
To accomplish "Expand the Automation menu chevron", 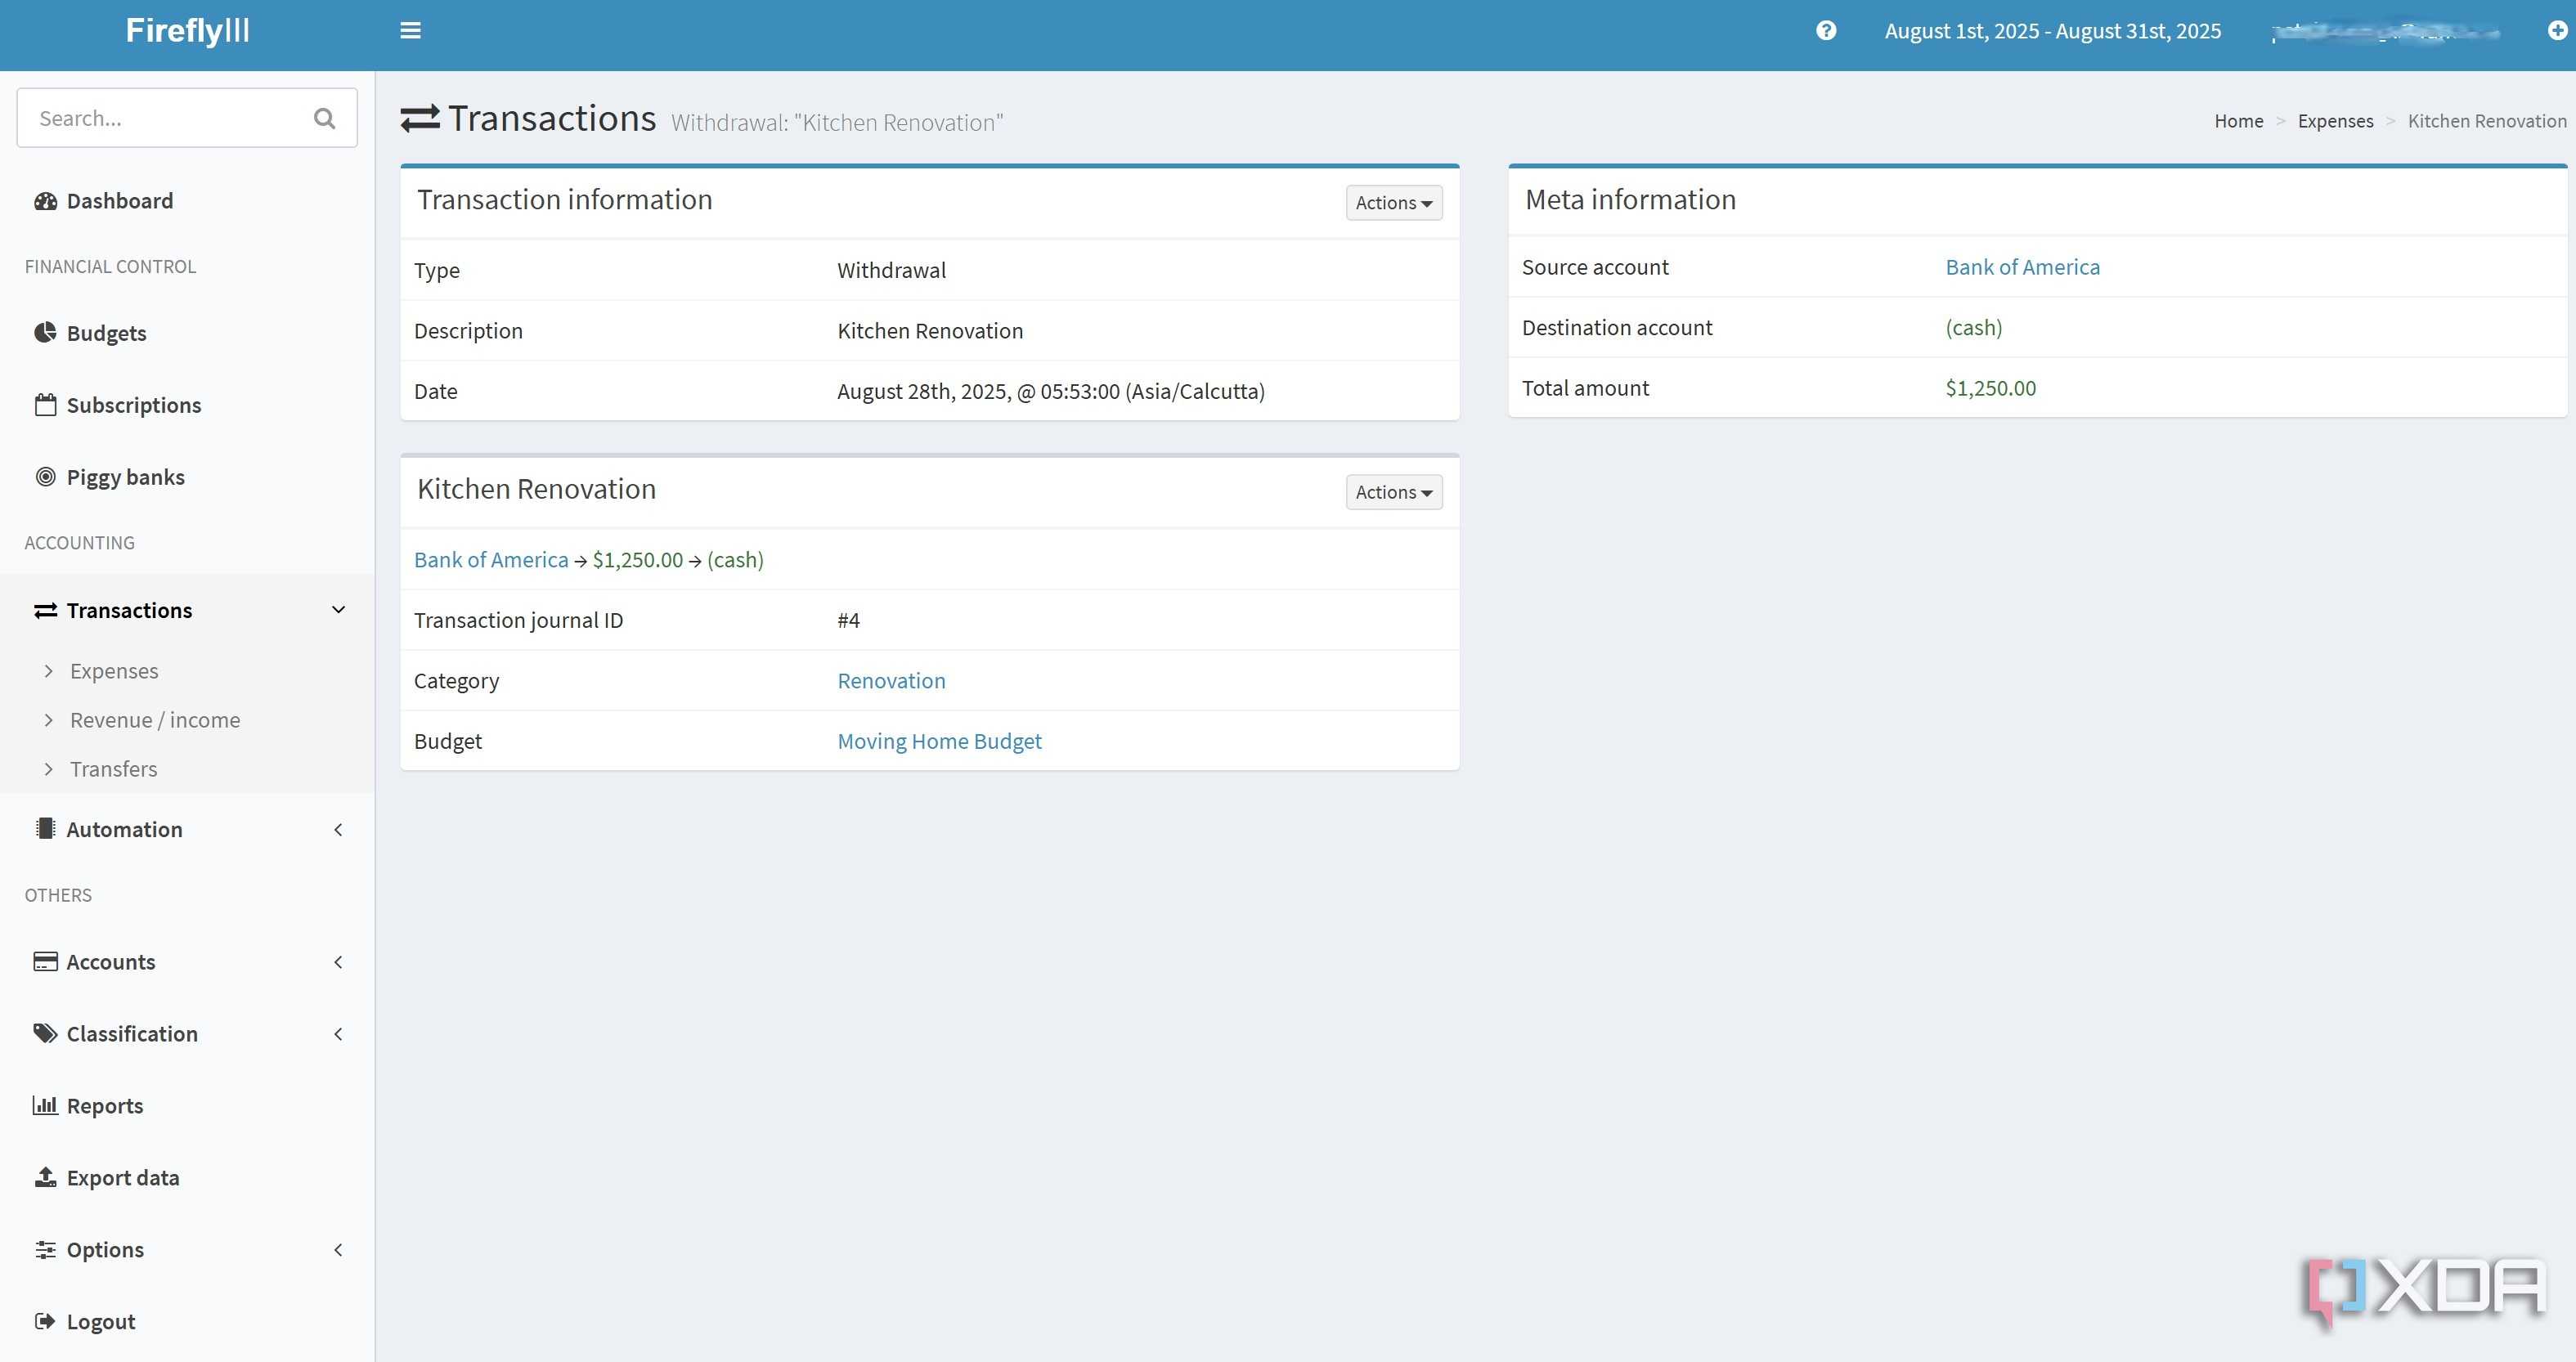I will coord(338,829).
